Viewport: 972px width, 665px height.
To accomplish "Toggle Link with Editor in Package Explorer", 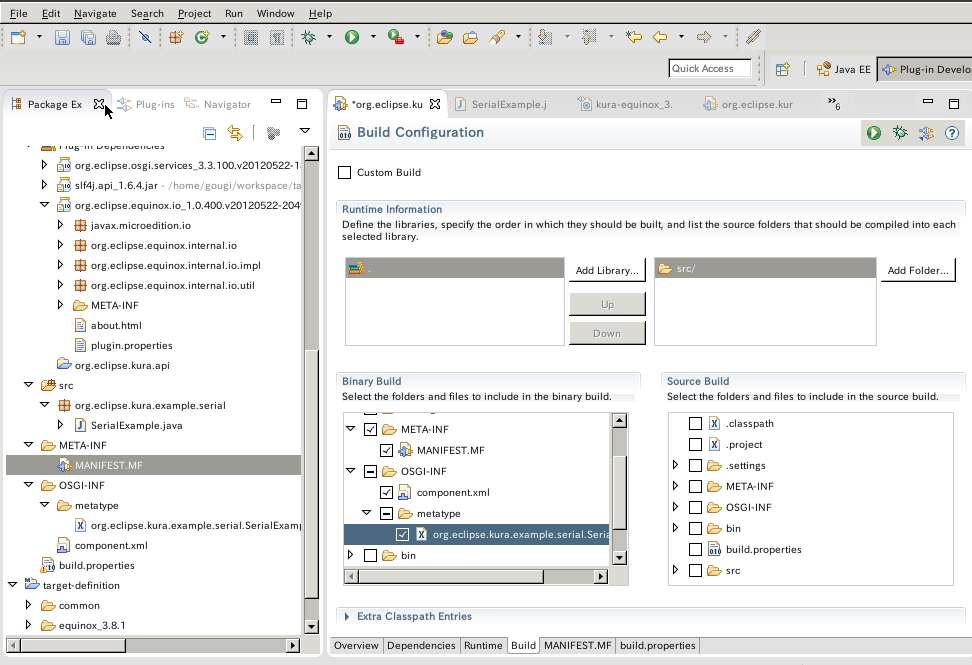I will 235,133.
